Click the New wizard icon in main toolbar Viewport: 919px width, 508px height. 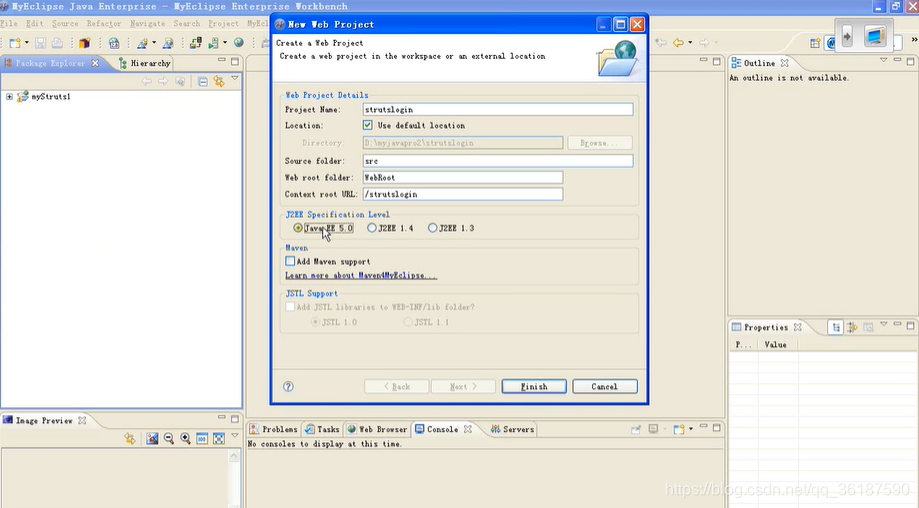pyautogui.click(x=15, y=43)
